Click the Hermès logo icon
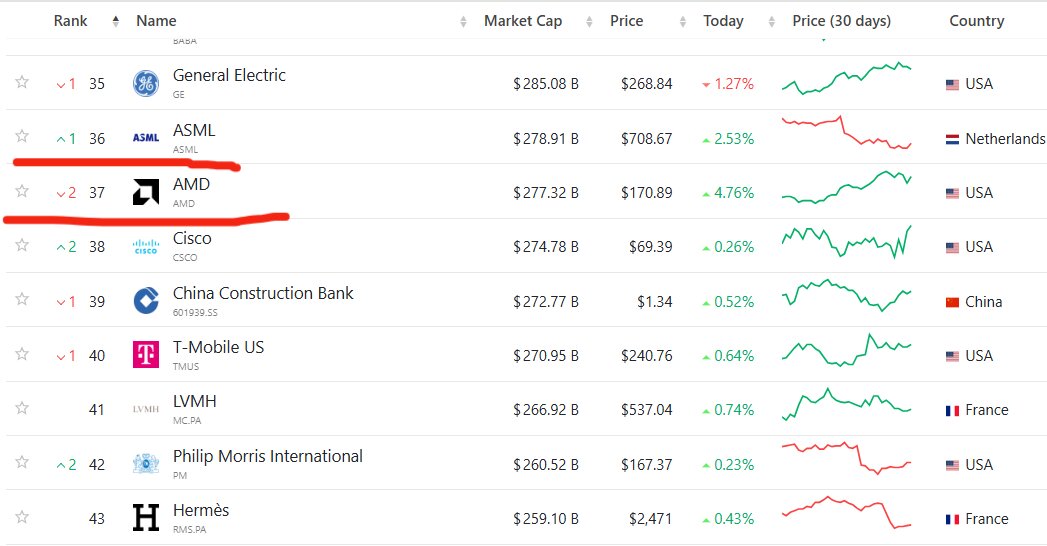 point(146,518)
